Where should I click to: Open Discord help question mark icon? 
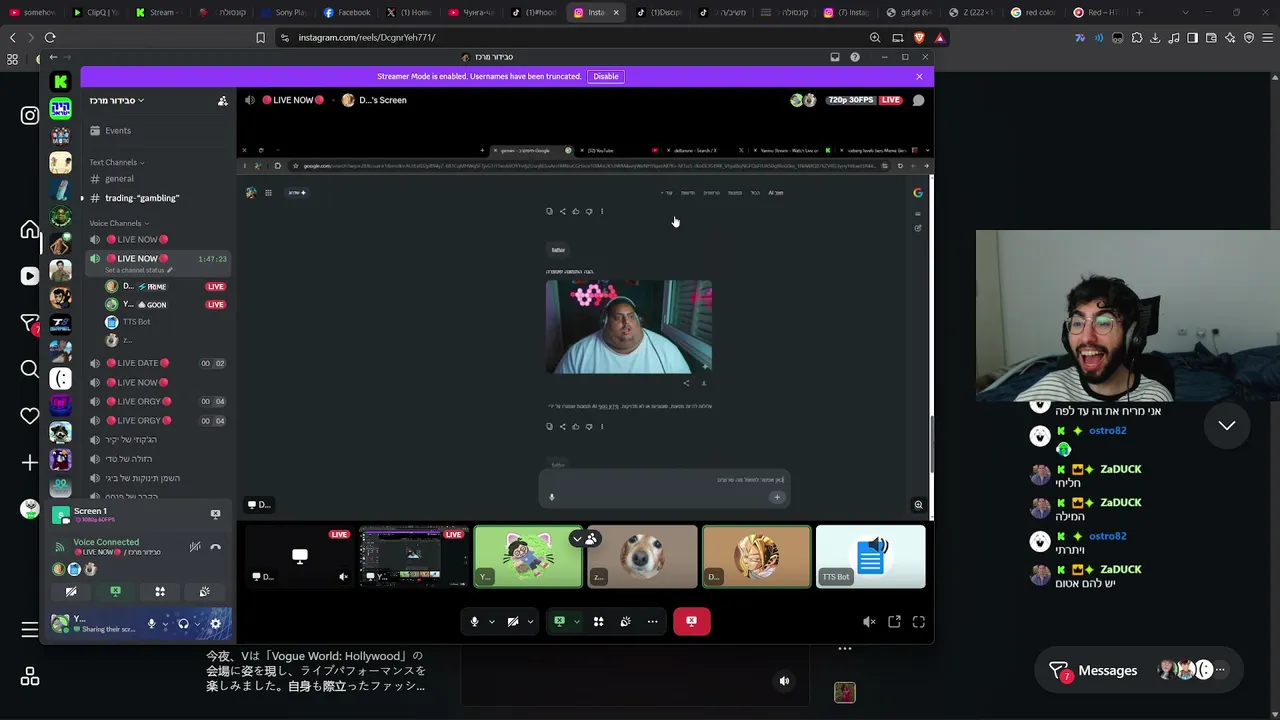(855, 57)
